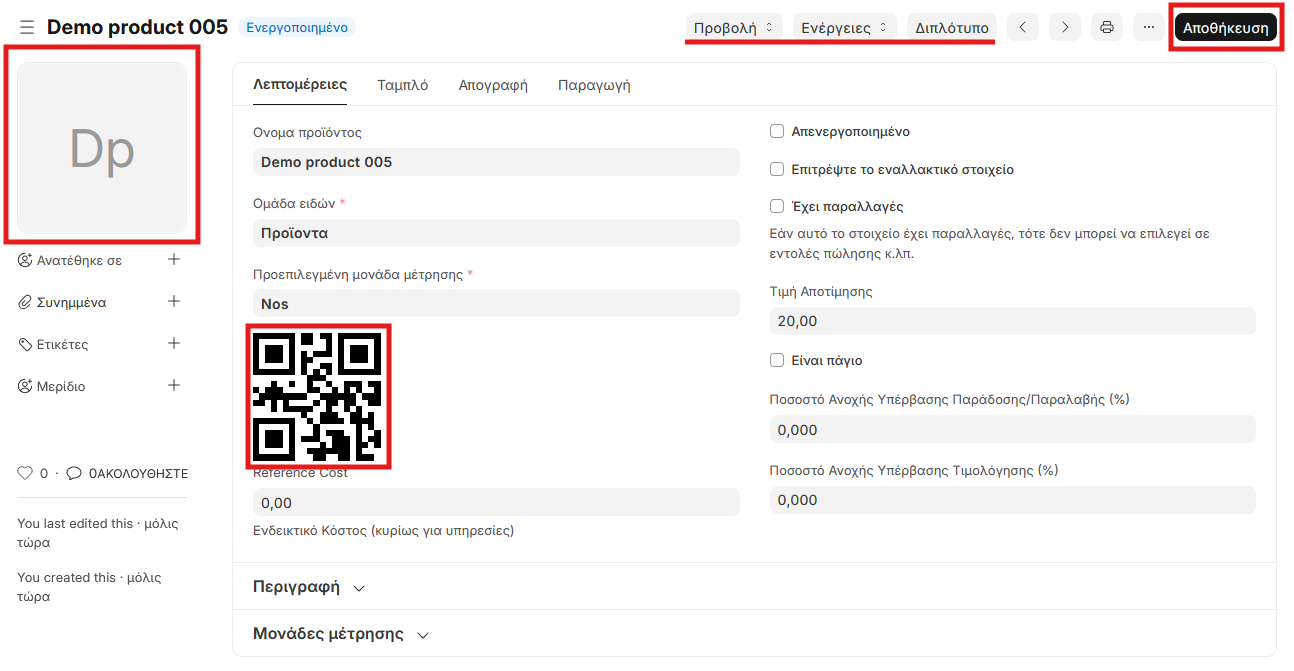The height and width of the screenshot is (671, 1294).
Task: Toggle the sidebar hamburger menu icon
Action: (x=27, y=28)
